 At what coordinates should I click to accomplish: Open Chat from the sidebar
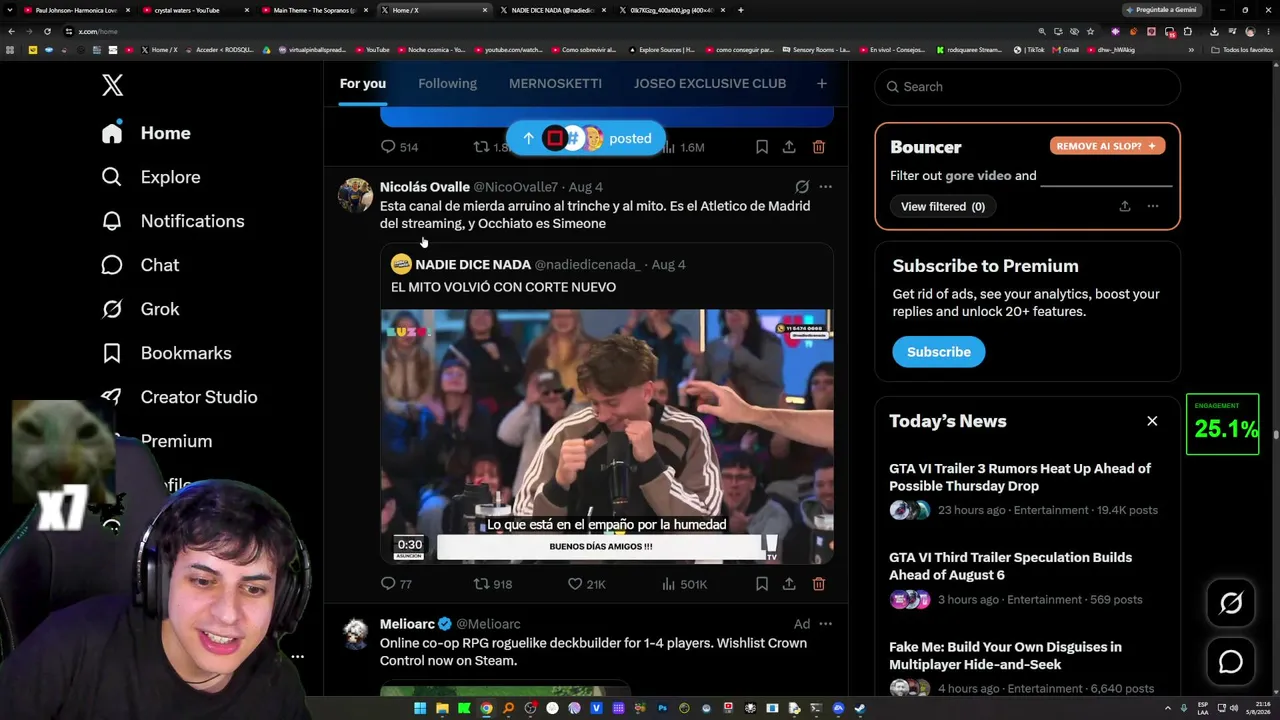[140, 265]
